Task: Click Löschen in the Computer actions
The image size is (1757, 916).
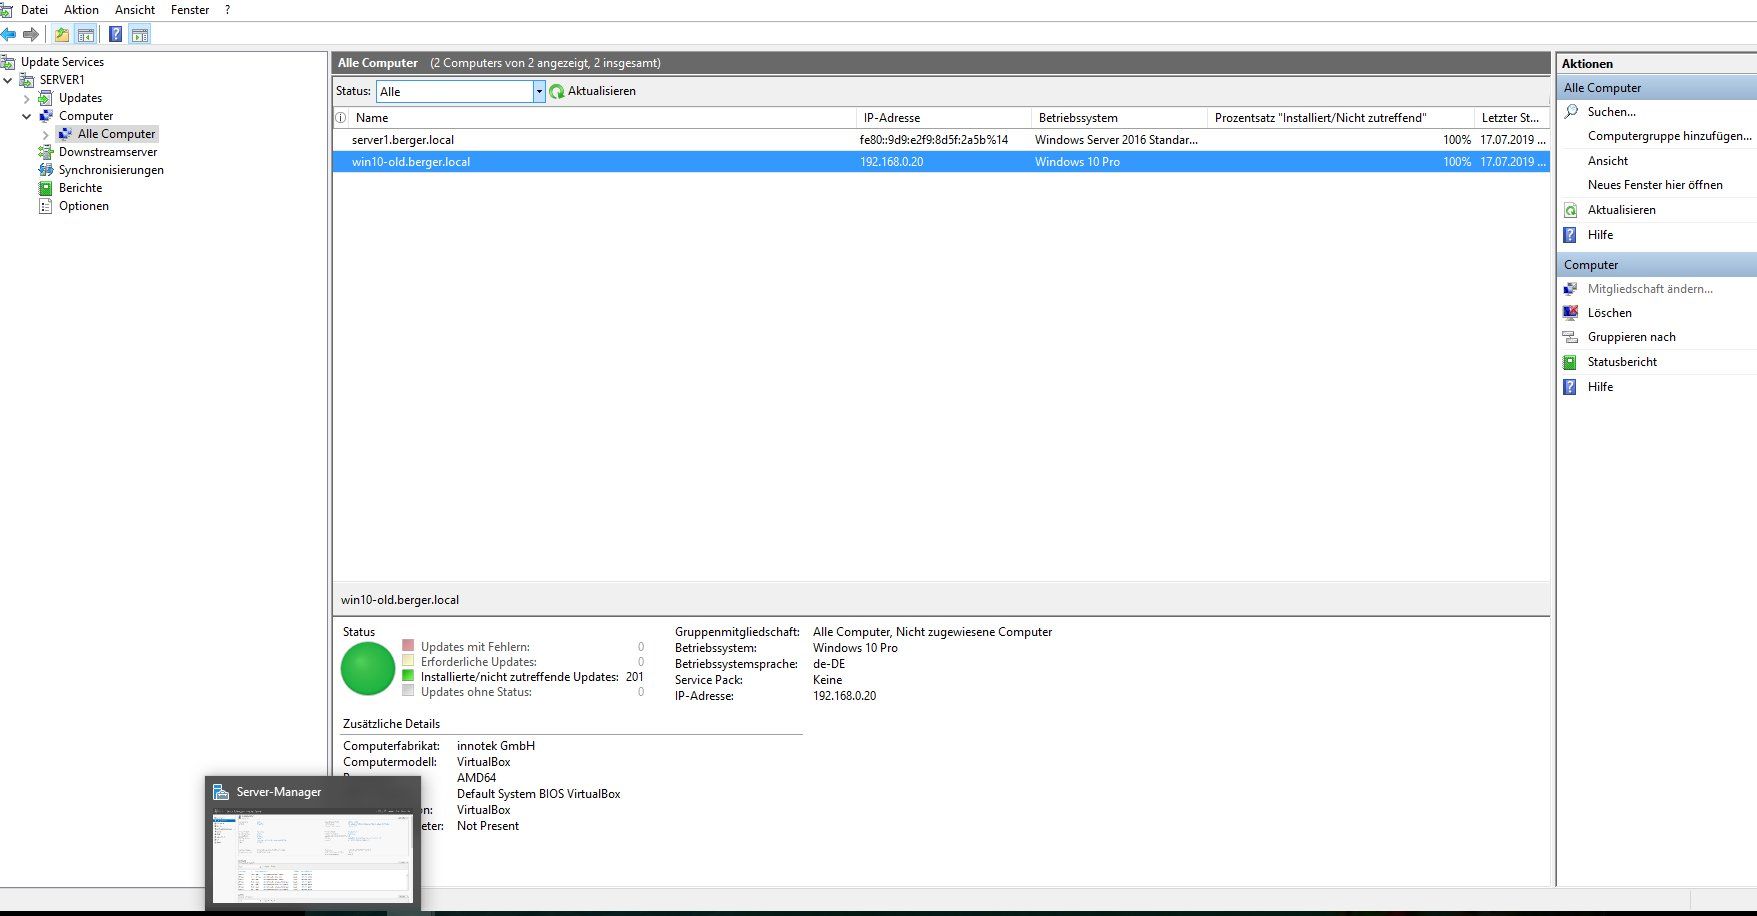Action: click(x=1609, y=313)
